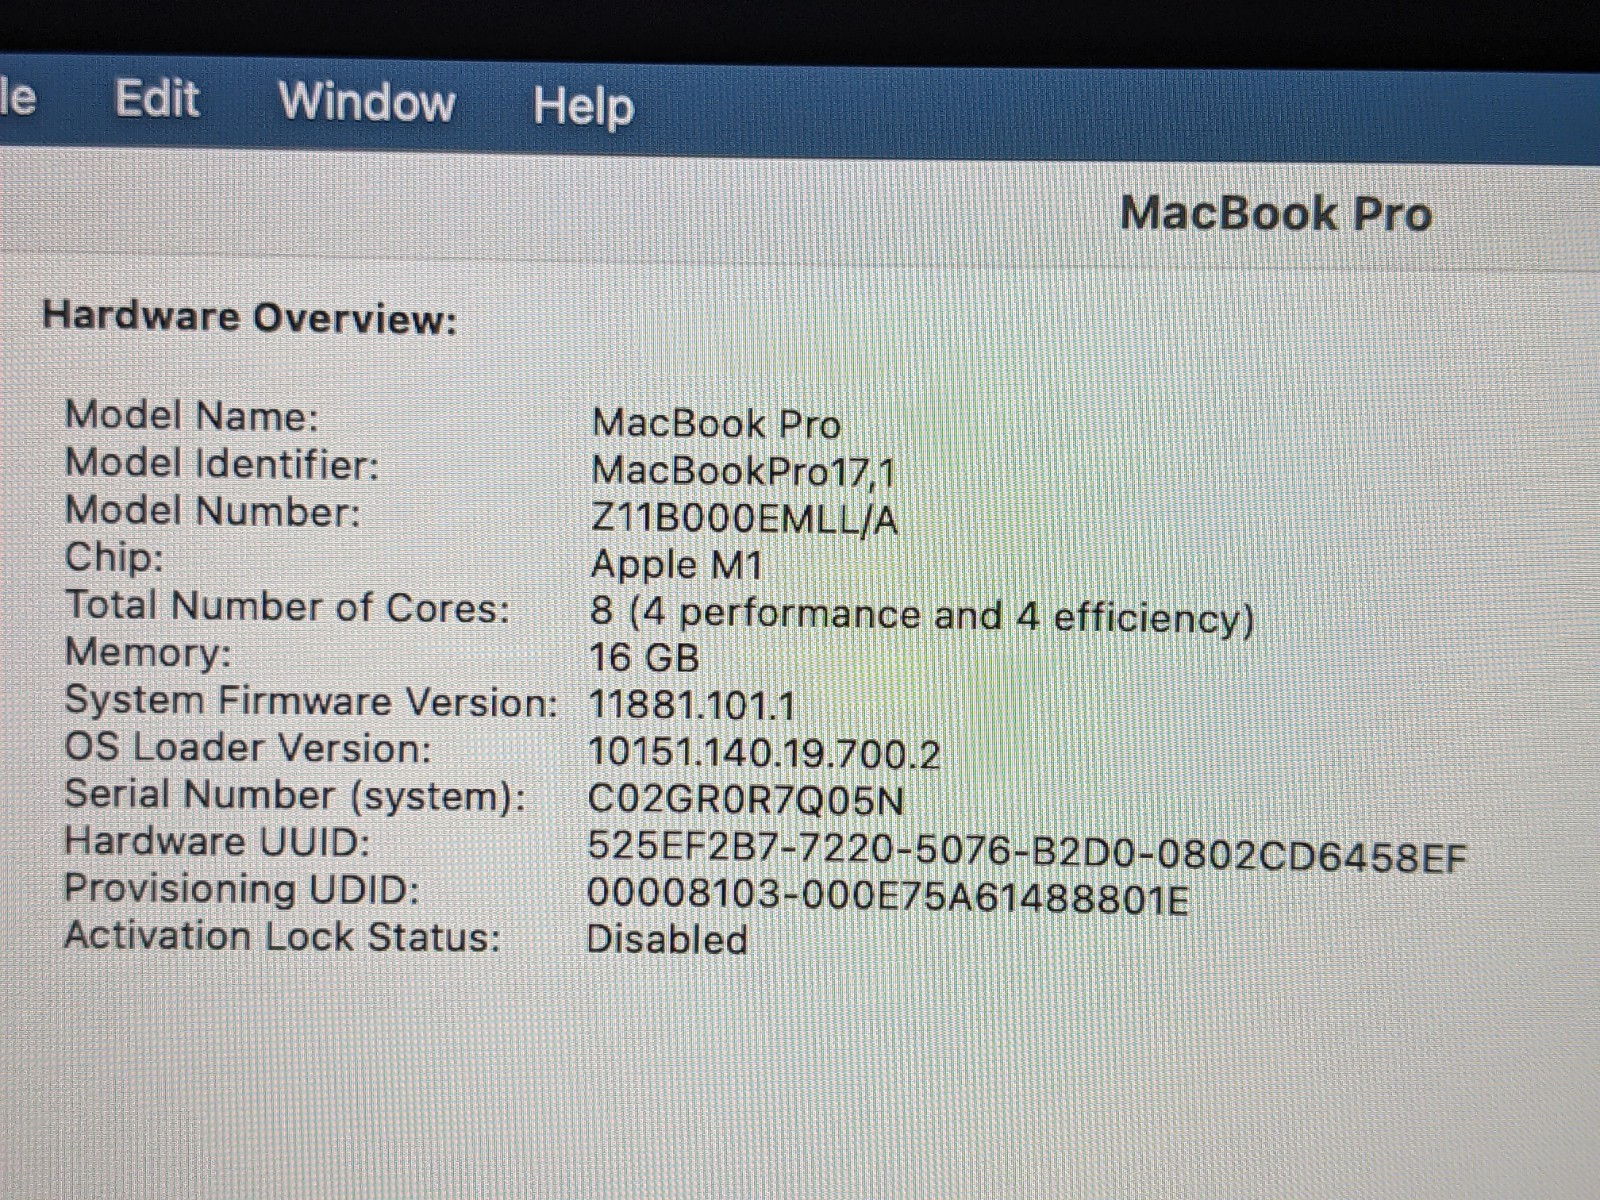Select the MacBookPro17,1 identifier value
The image size is (1600, 1200).
click(743, 471)
